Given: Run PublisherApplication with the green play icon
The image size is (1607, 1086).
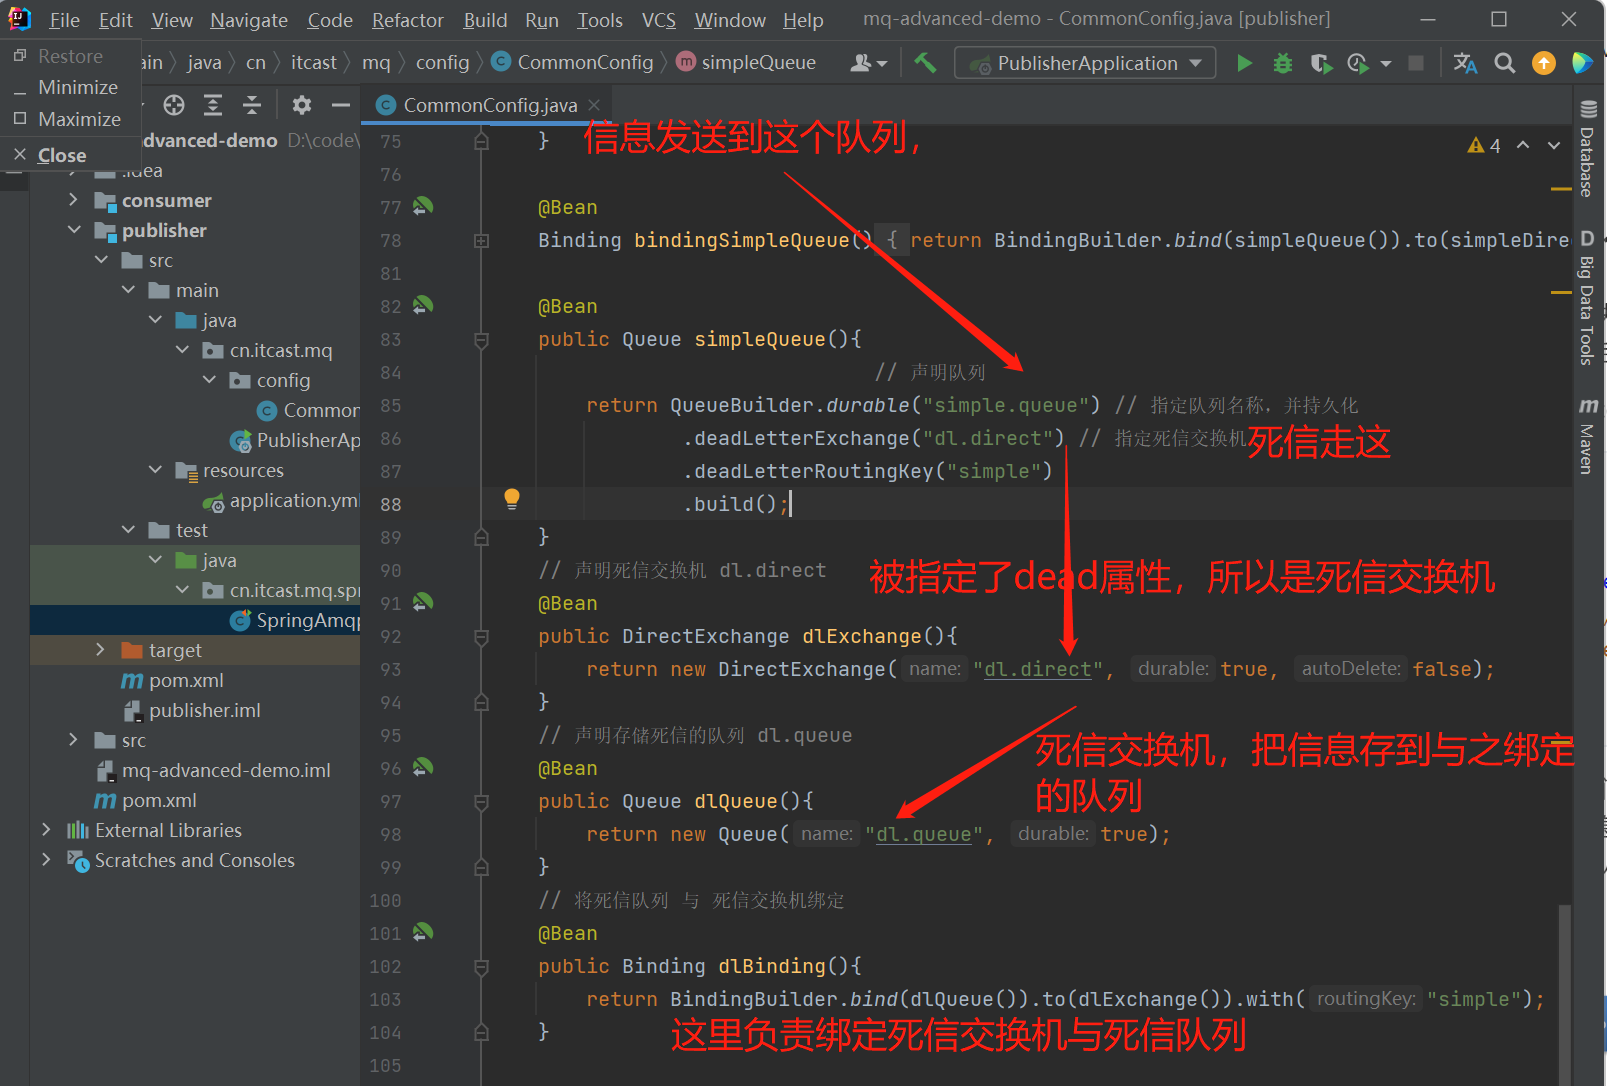Looking at the screenshot, I should (x=1244, y=63).
